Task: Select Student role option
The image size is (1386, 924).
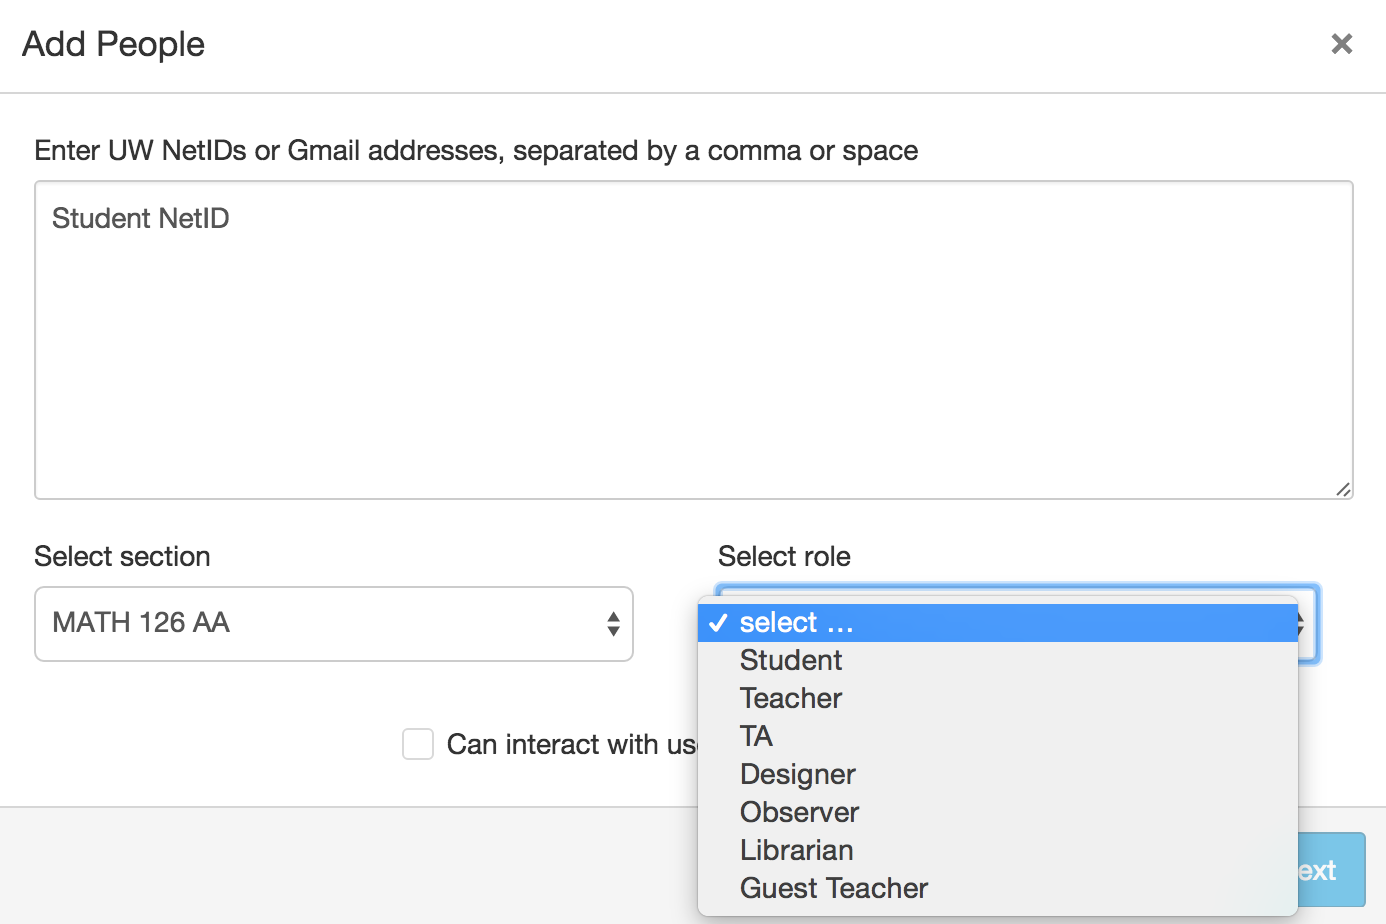Action: coord(998,661)
